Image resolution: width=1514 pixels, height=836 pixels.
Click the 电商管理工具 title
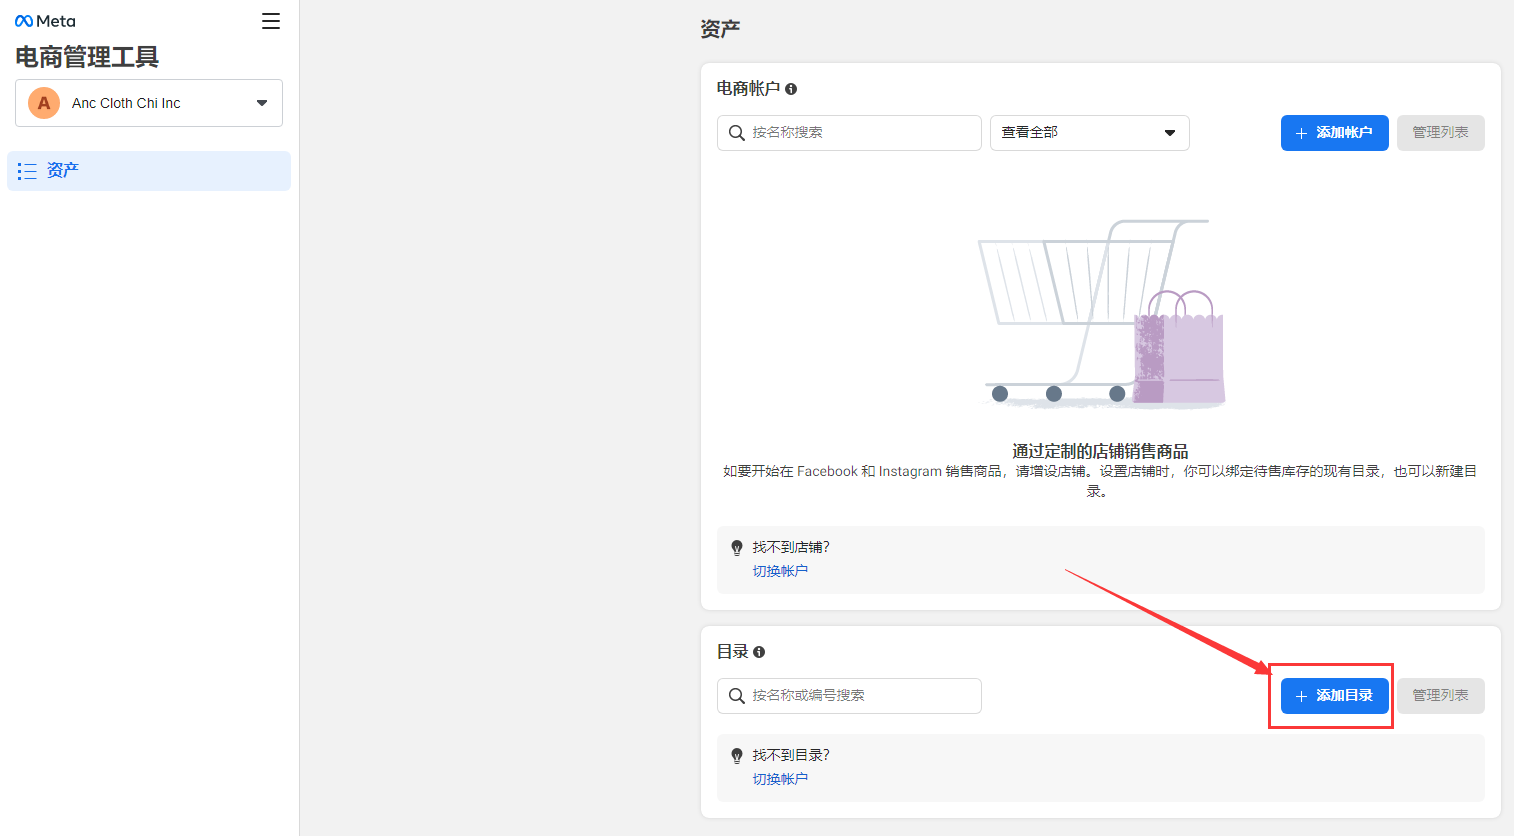click(87, 57)
